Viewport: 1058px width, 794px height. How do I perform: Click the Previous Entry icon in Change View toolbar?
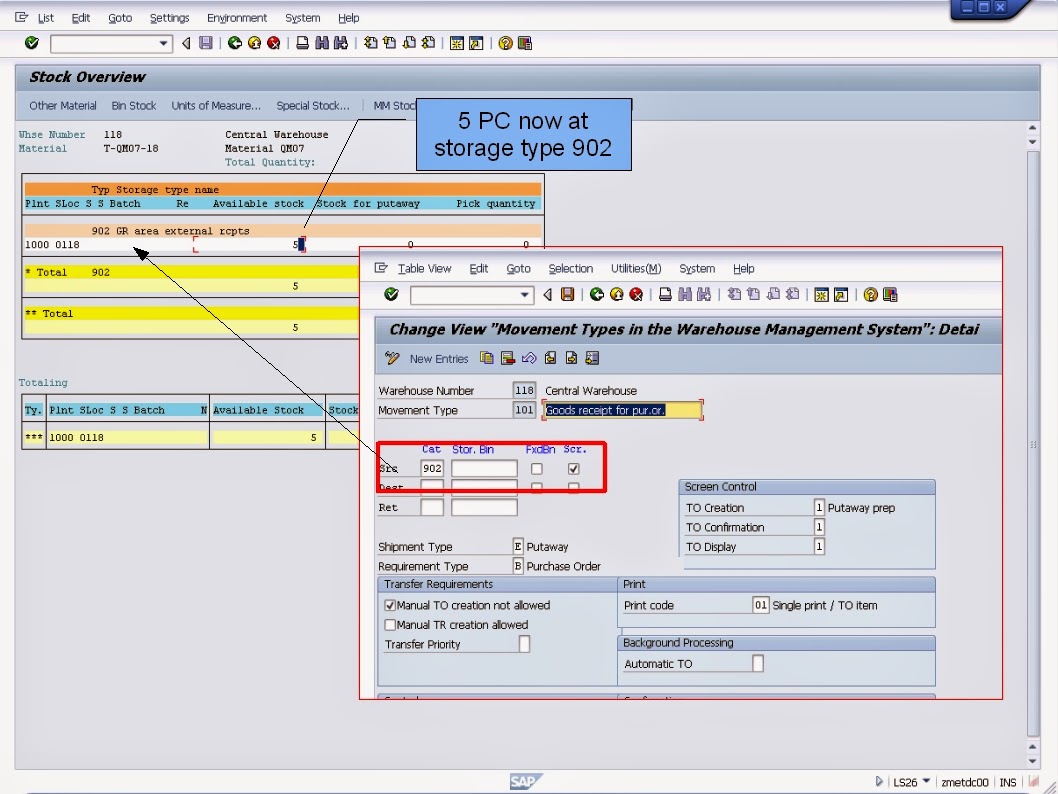(x=551, y=358)
